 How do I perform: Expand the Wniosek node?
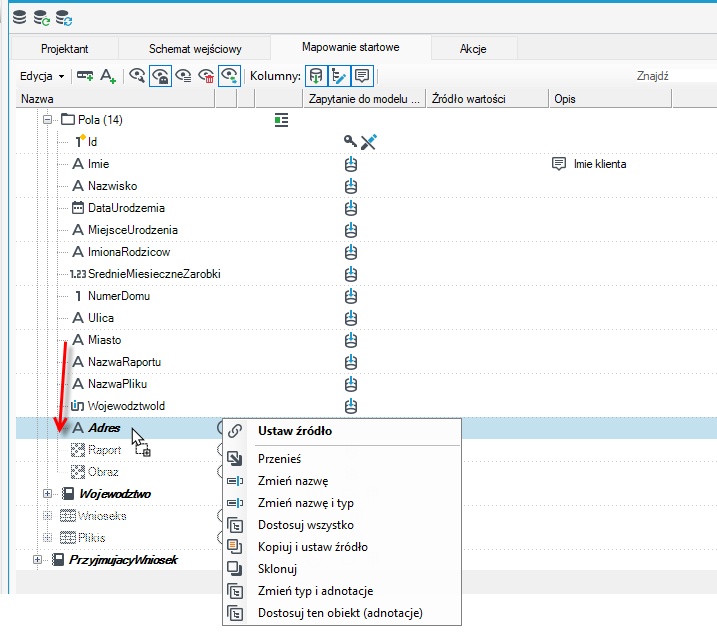47,516
